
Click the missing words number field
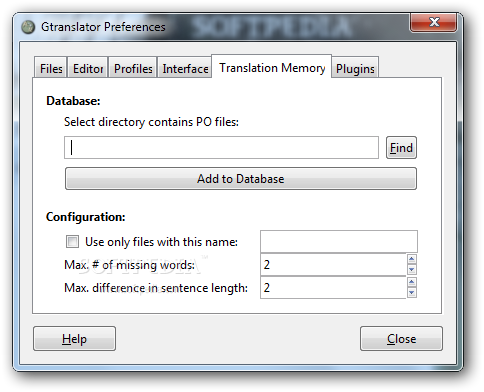333,265
